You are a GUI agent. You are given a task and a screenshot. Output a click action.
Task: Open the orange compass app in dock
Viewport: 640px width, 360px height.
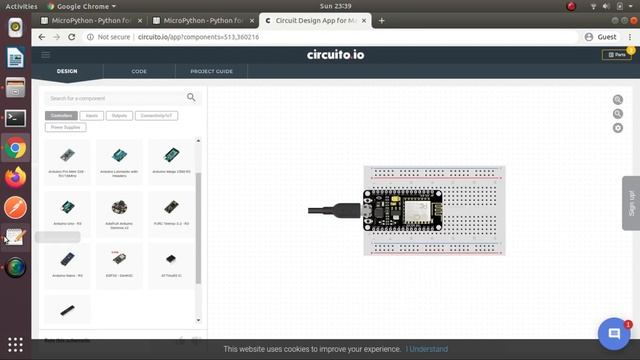click(x=16, y=207)
